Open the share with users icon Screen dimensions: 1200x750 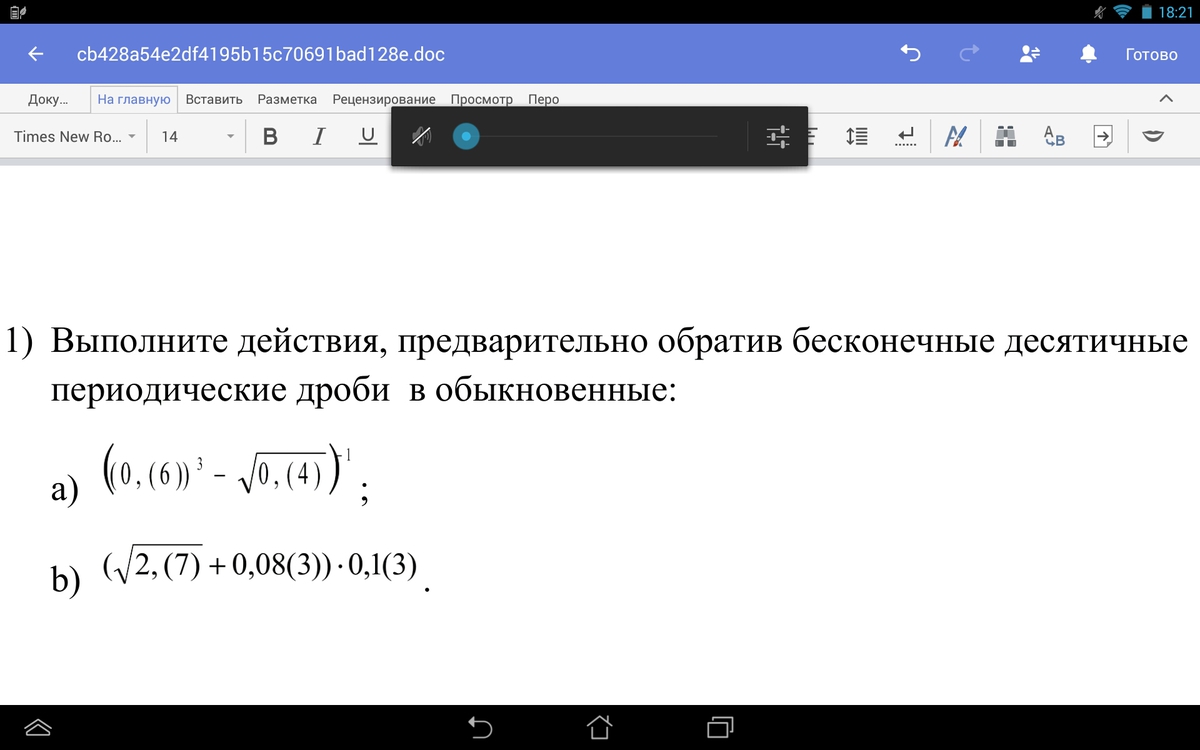[x=1030, y=54]
